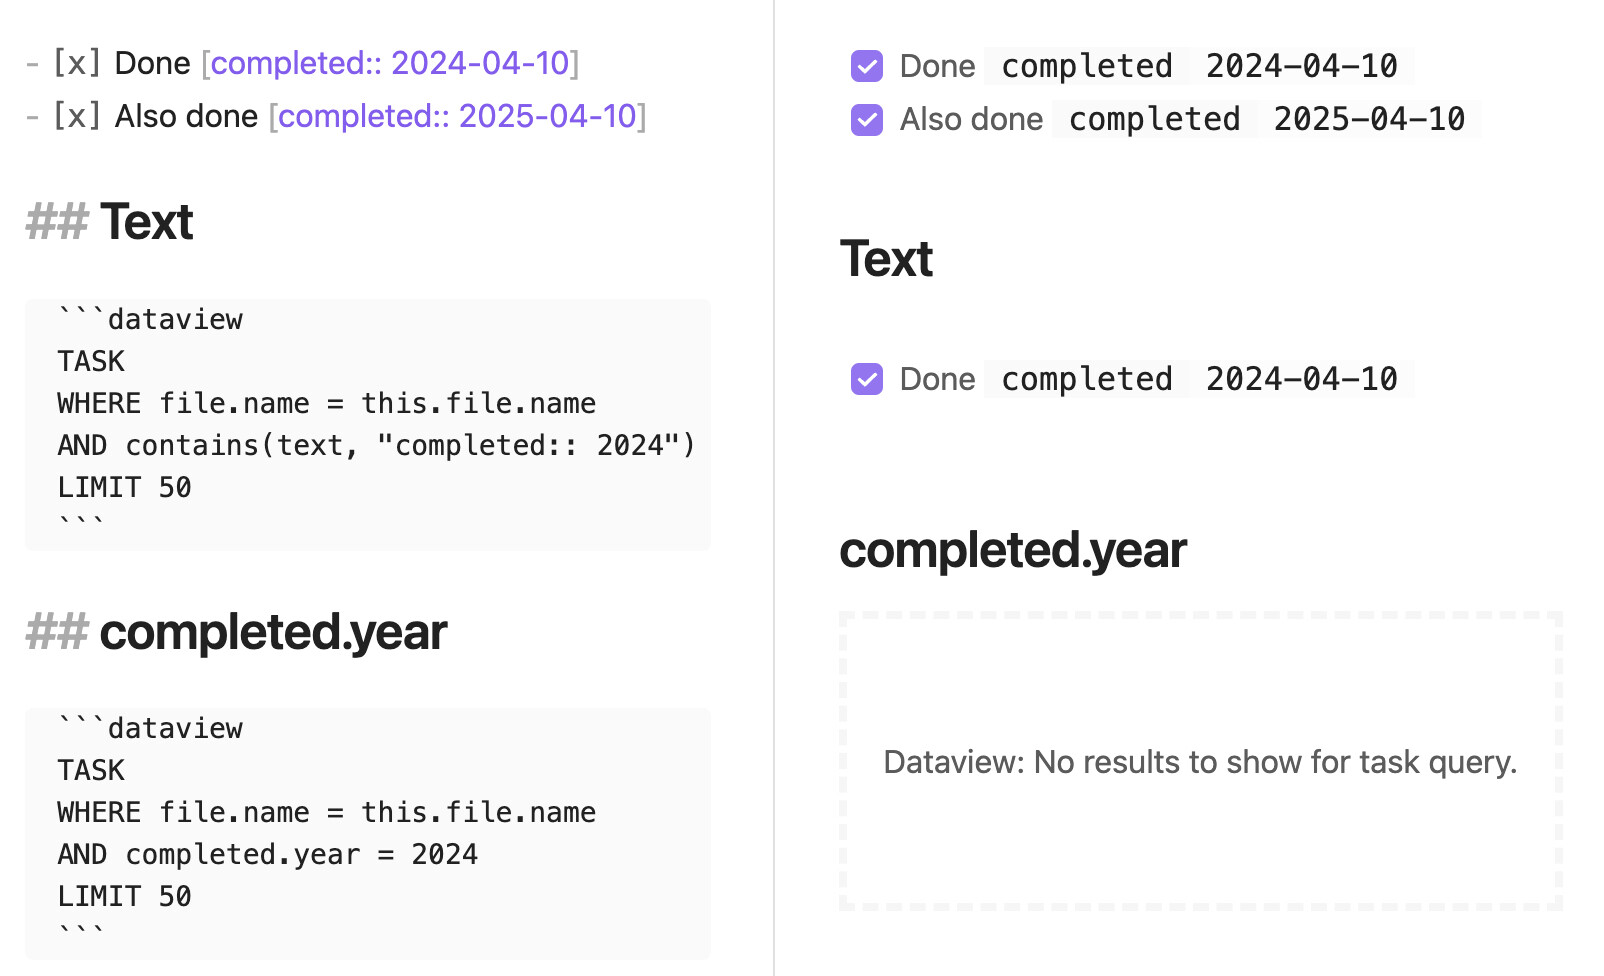Click the 'completed:: 2024-04-10' inline field in editor
Viewport: 1604px width, 976px height.
390,63
